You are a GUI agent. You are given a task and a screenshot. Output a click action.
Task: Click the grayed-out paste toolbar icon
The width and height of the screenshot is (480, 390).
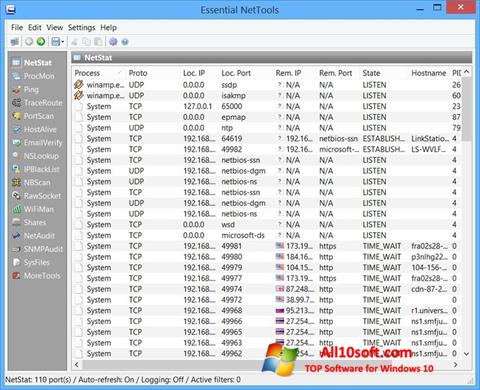[x=98, y=42]
